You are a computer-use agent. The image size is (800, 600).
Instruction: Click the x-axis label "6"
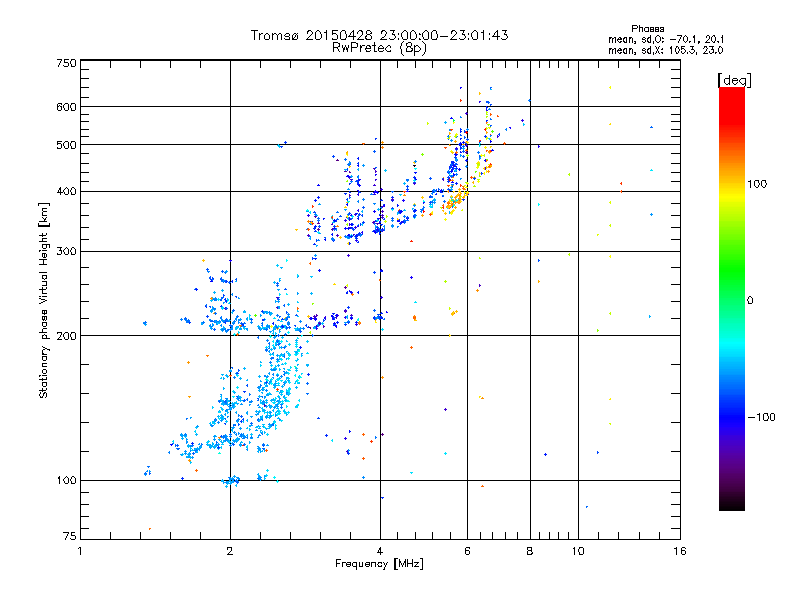[x=467, y=551]
